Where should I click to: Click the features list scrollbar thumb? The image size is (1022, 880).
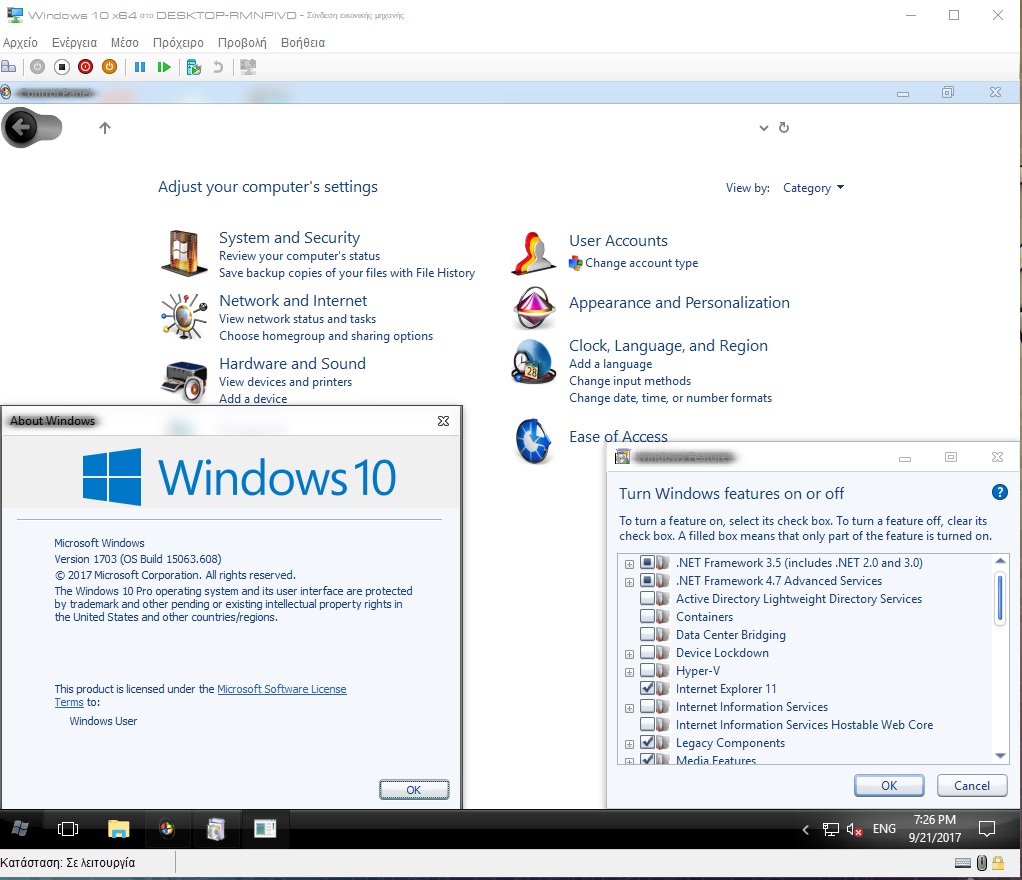point(1000,597)
